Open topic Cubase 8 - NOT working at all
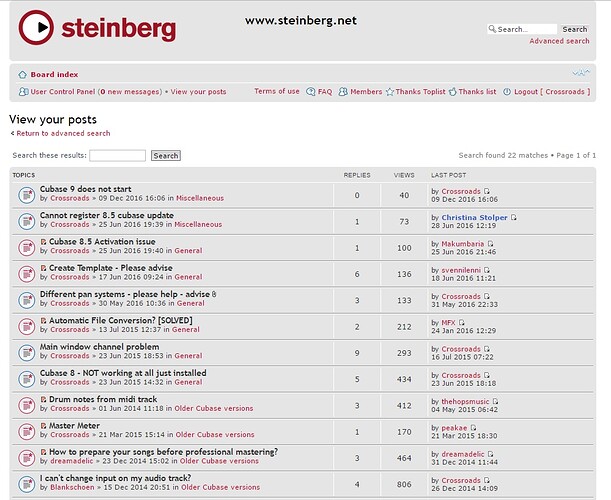This screenshot has height=500, width=611. pyautogui.click(x=123, y=373)
